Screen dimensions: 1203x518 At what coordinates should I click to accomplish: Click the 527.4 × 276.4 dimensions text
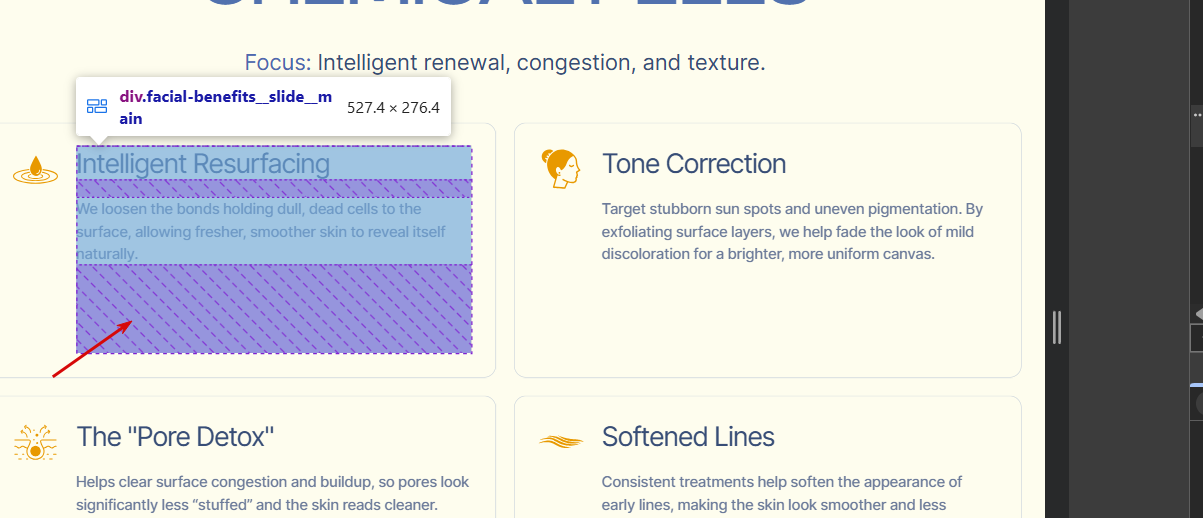tap(393, 107)
